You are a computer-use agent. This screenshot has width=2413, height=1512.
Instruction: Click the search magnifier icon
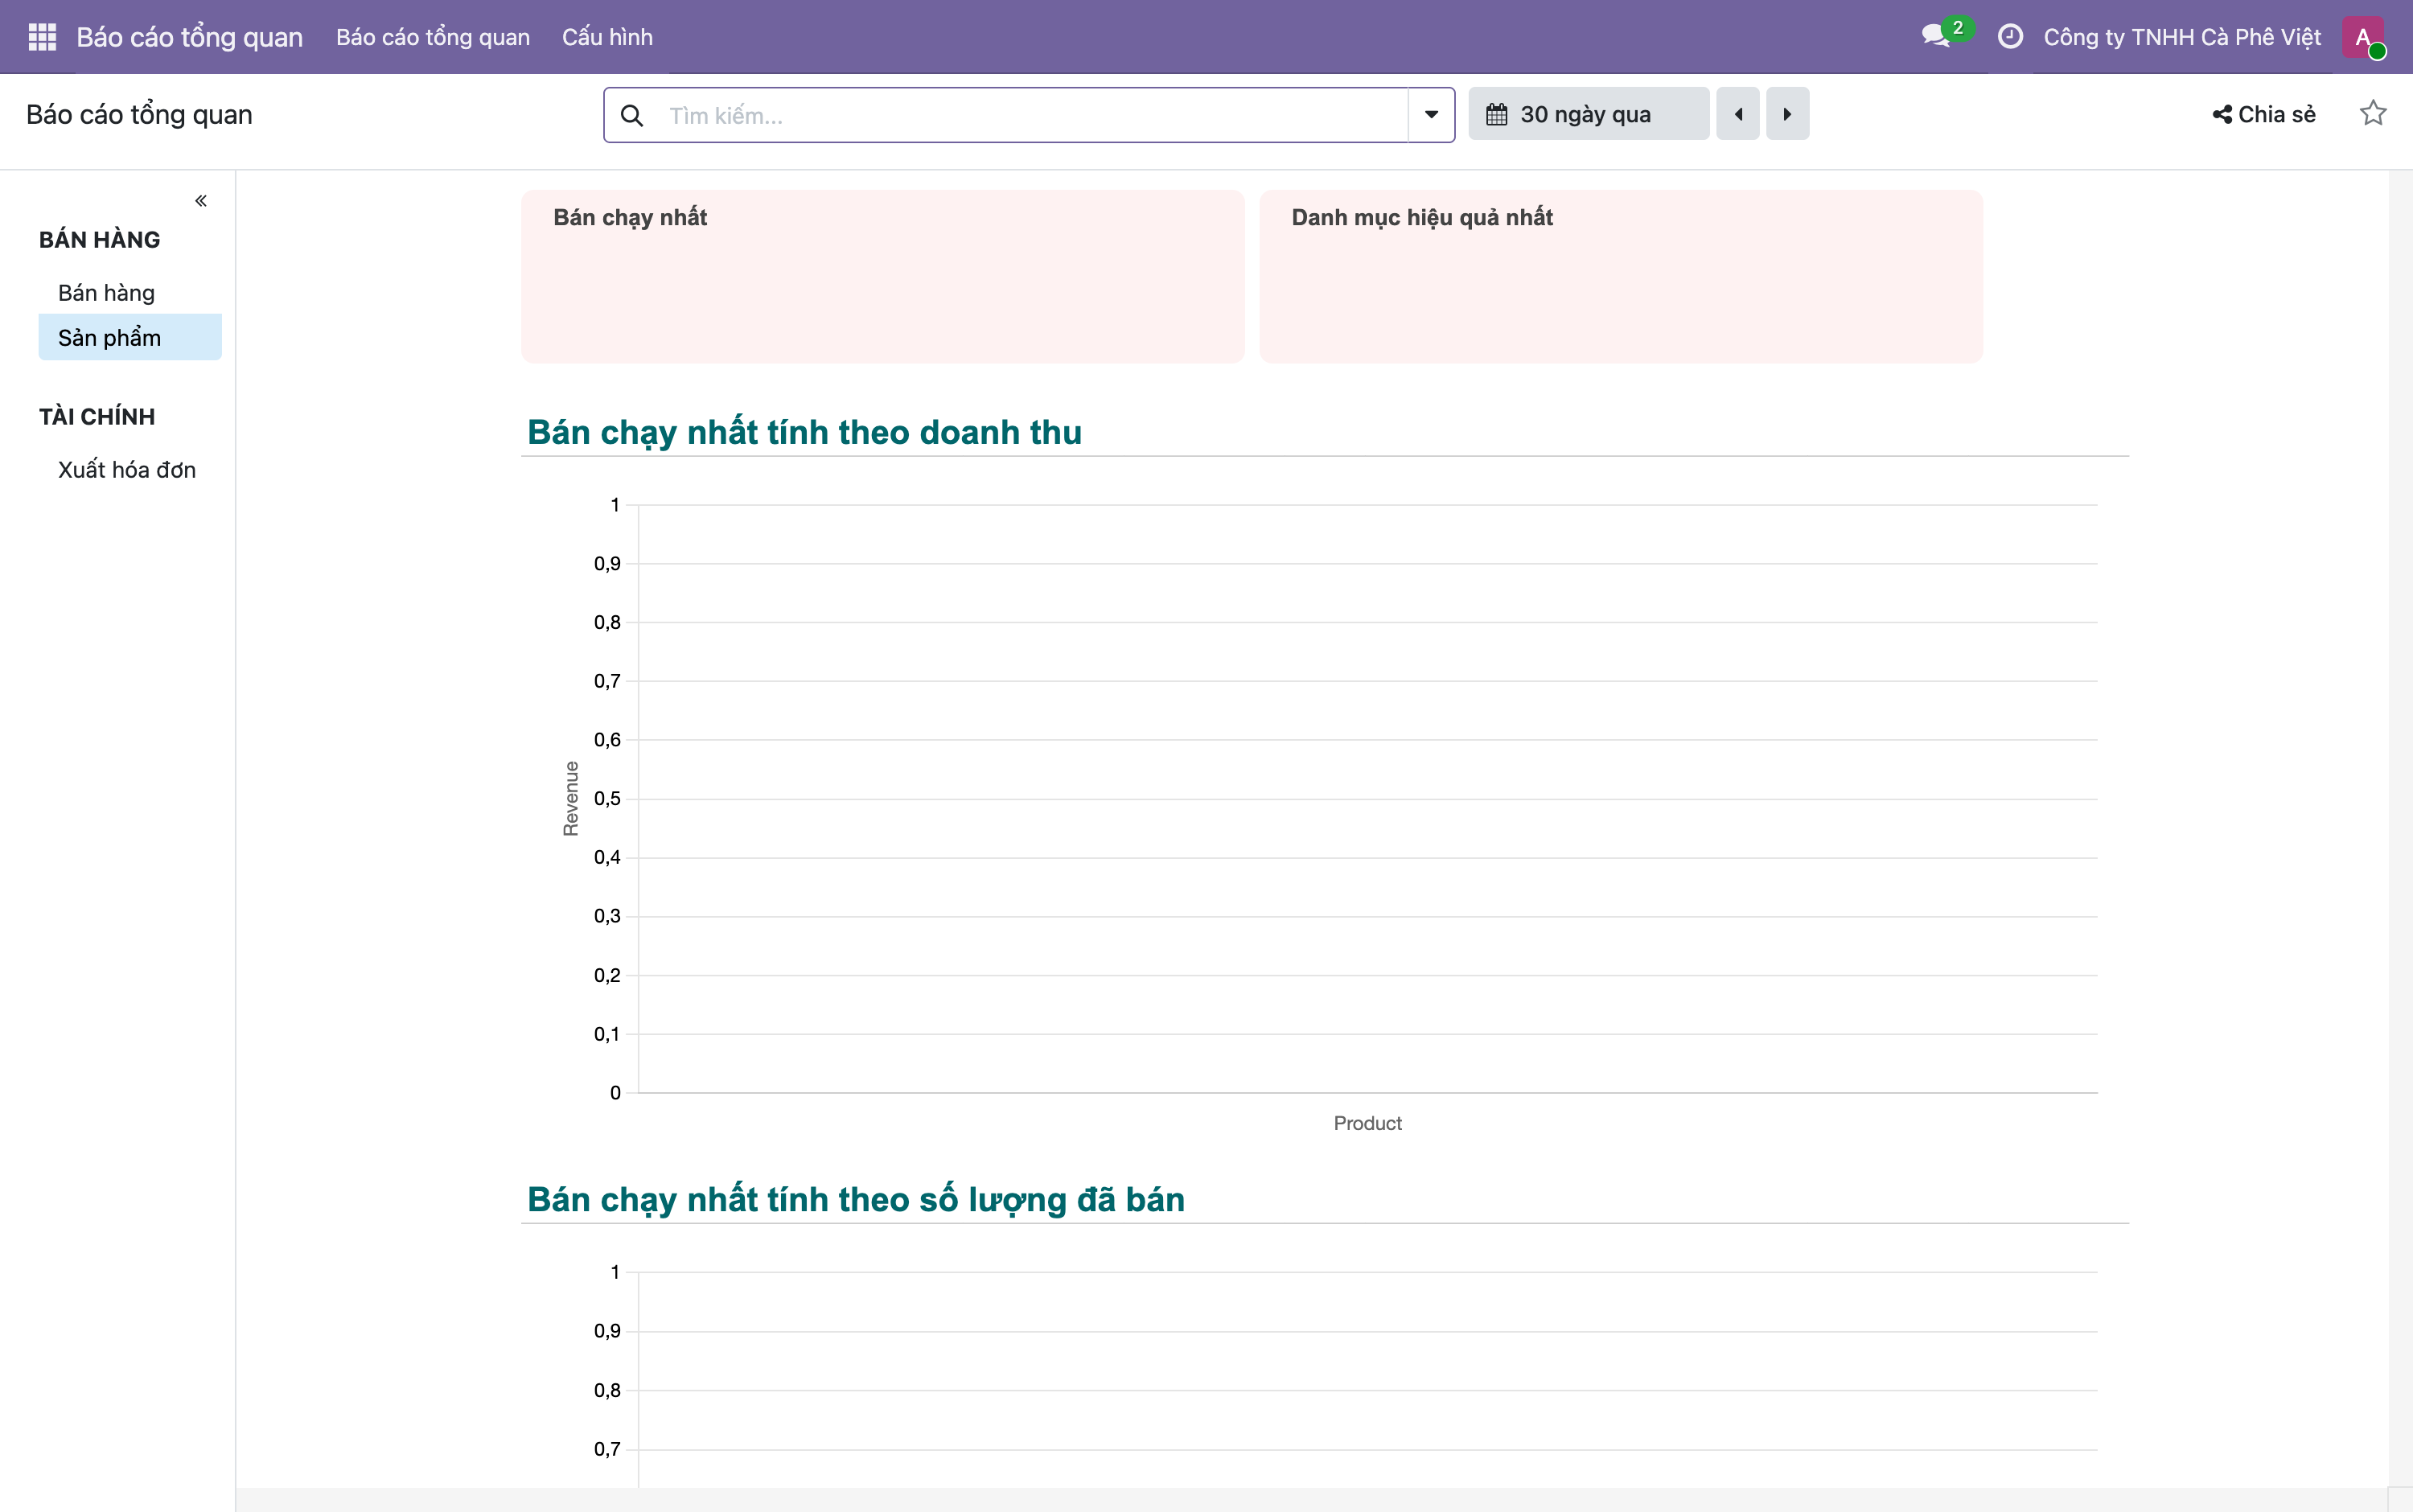point(632,115)
